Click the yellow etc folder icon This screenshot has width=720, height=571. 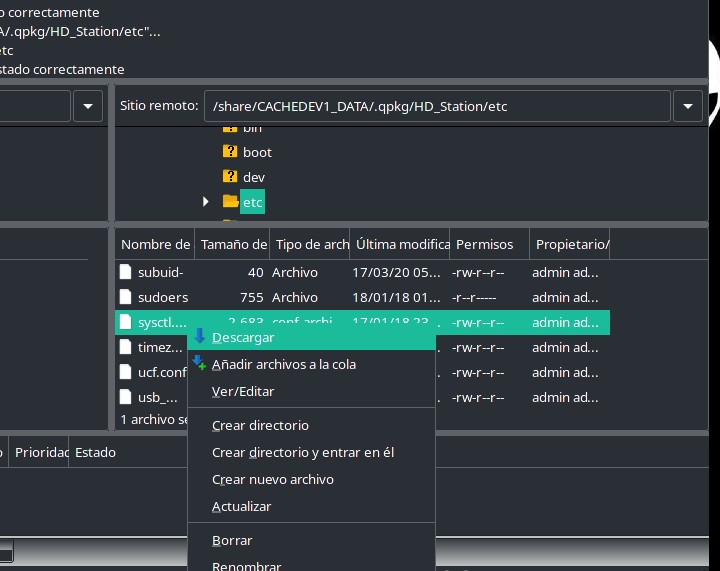[230, 202]
